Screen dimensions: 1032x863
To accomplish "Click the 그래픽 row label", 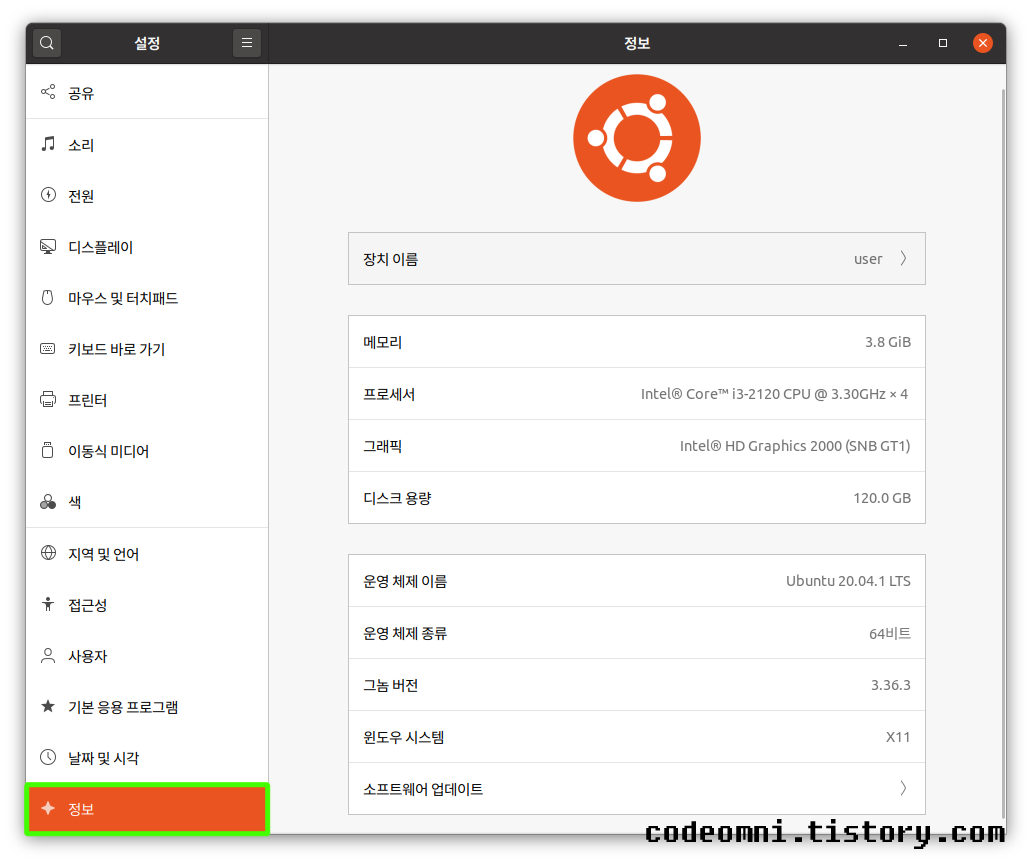I will [382, 446].
